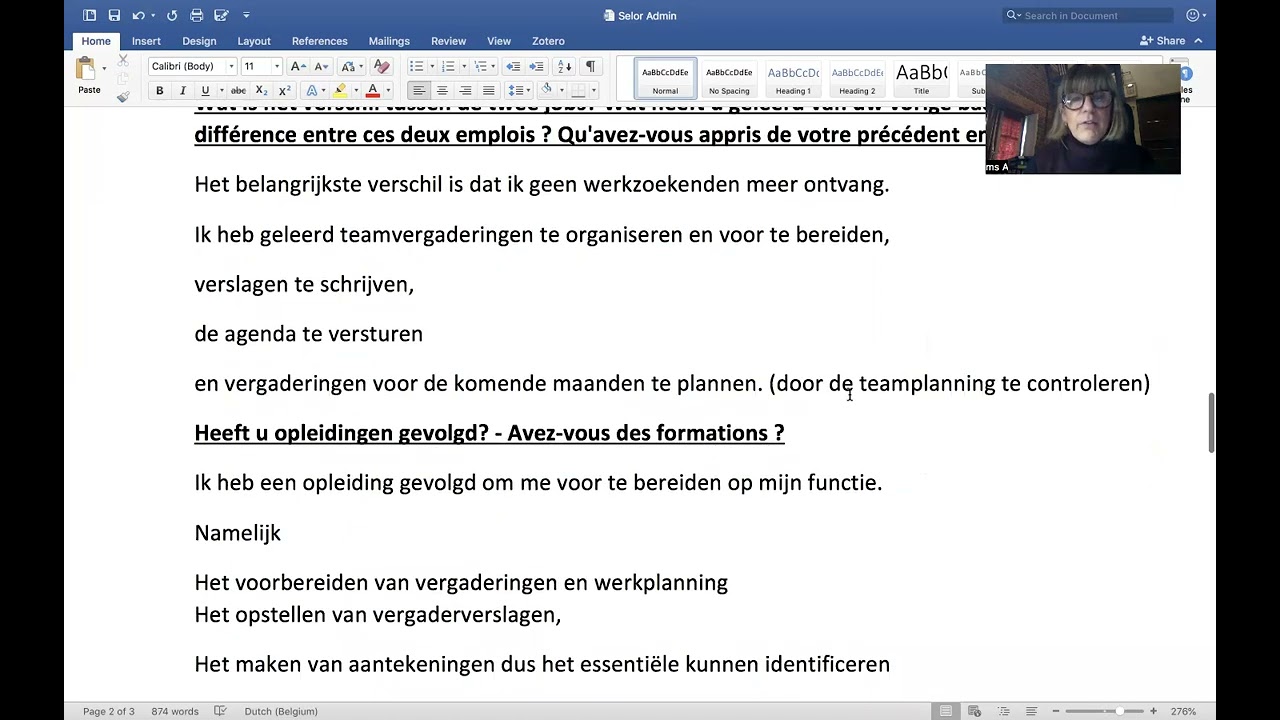This screenshot has width=1280, height=720.
Task: Redo the last action with the circular arrow
Action: [x=172, y=15]
